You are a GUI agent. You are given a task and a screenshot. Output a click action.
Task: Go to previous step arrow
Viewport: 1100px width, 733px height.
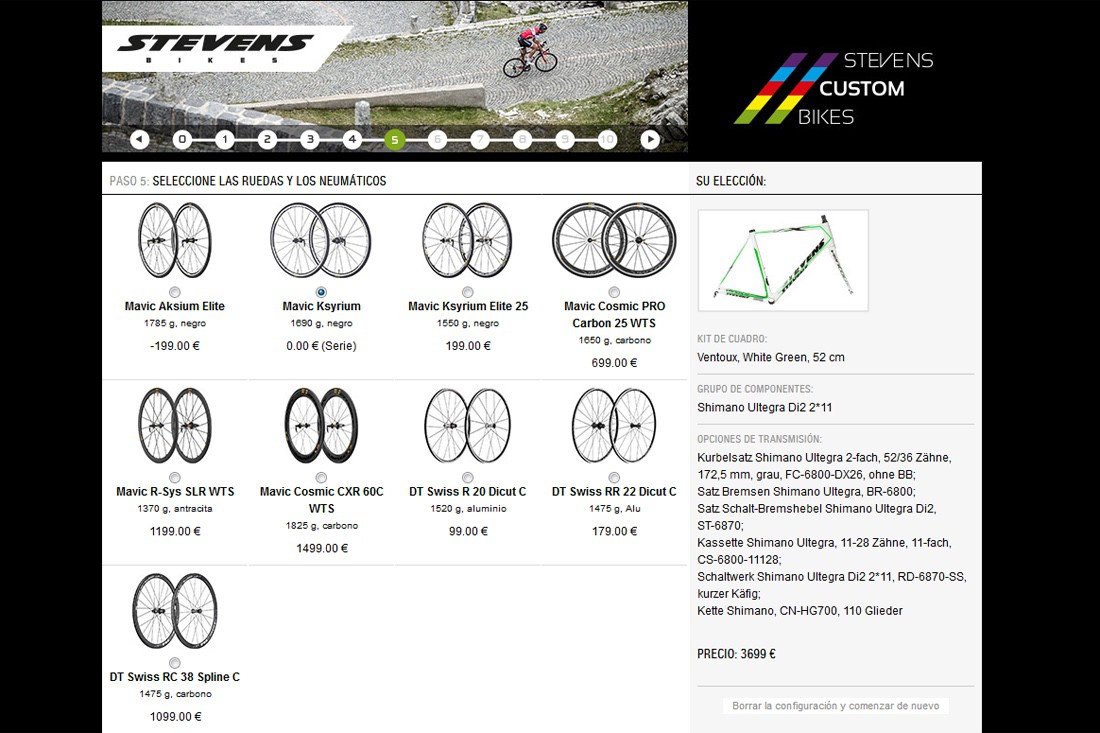click(140, 140)
